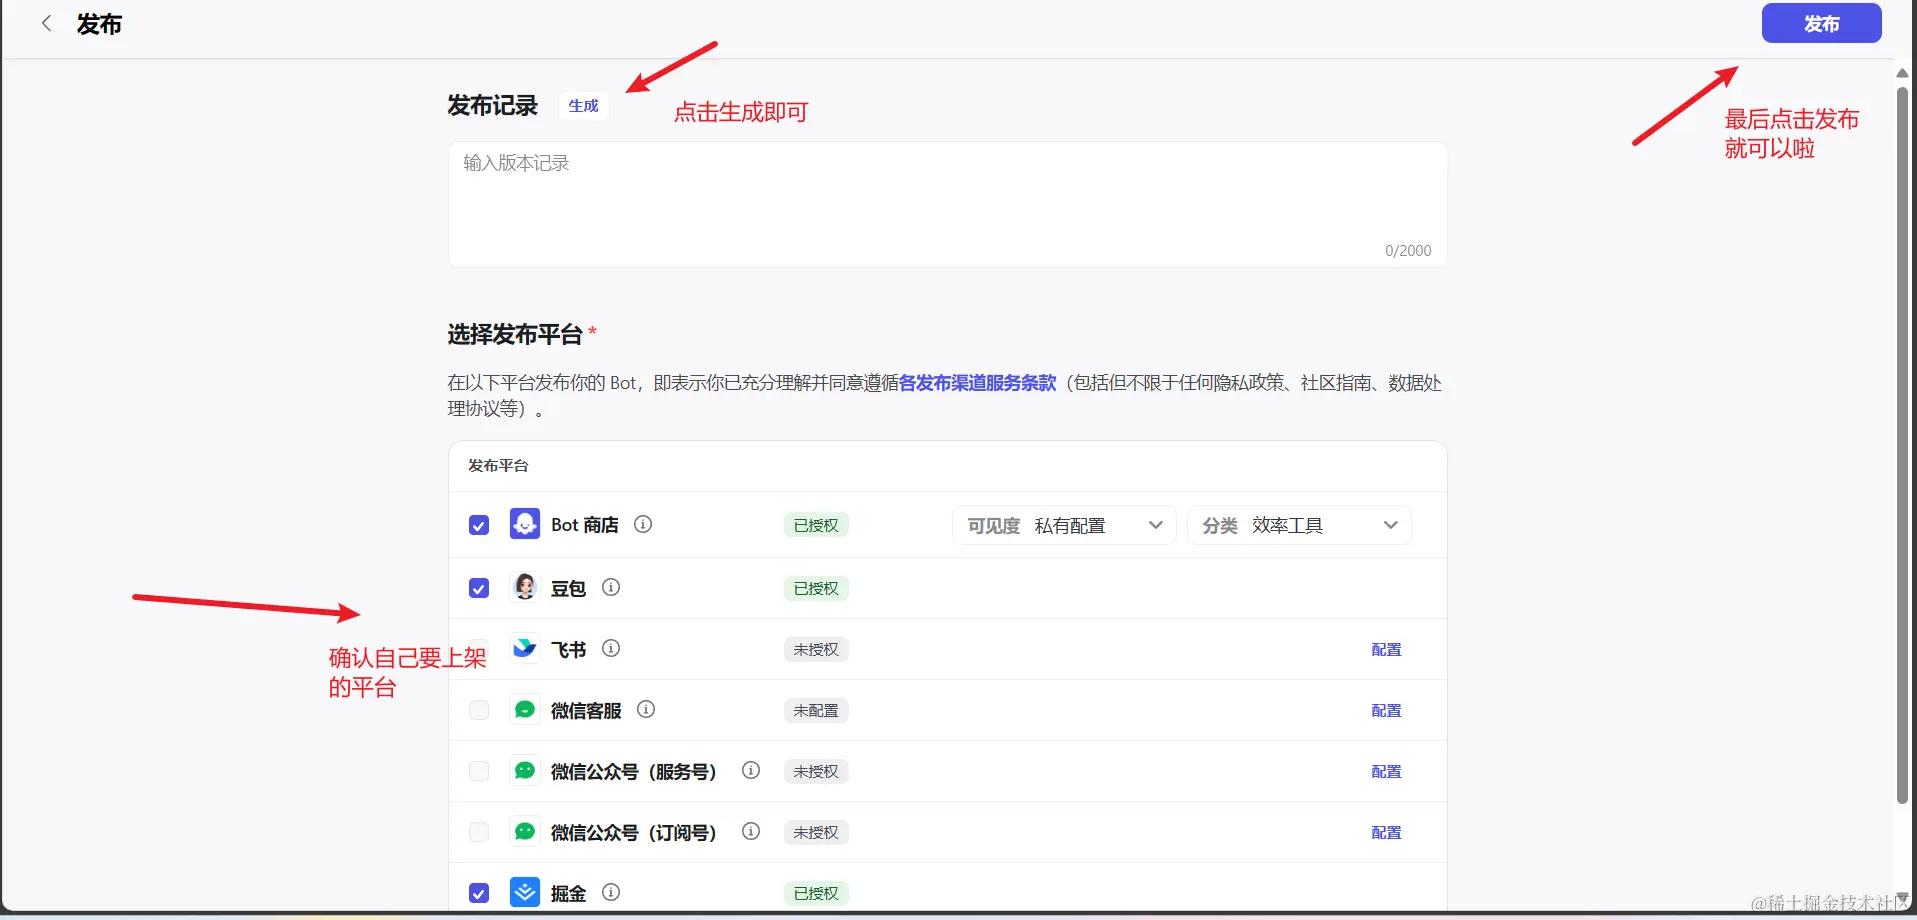Click the 微信公众号（服务号）WeChat icon

(x=525, y=770)
